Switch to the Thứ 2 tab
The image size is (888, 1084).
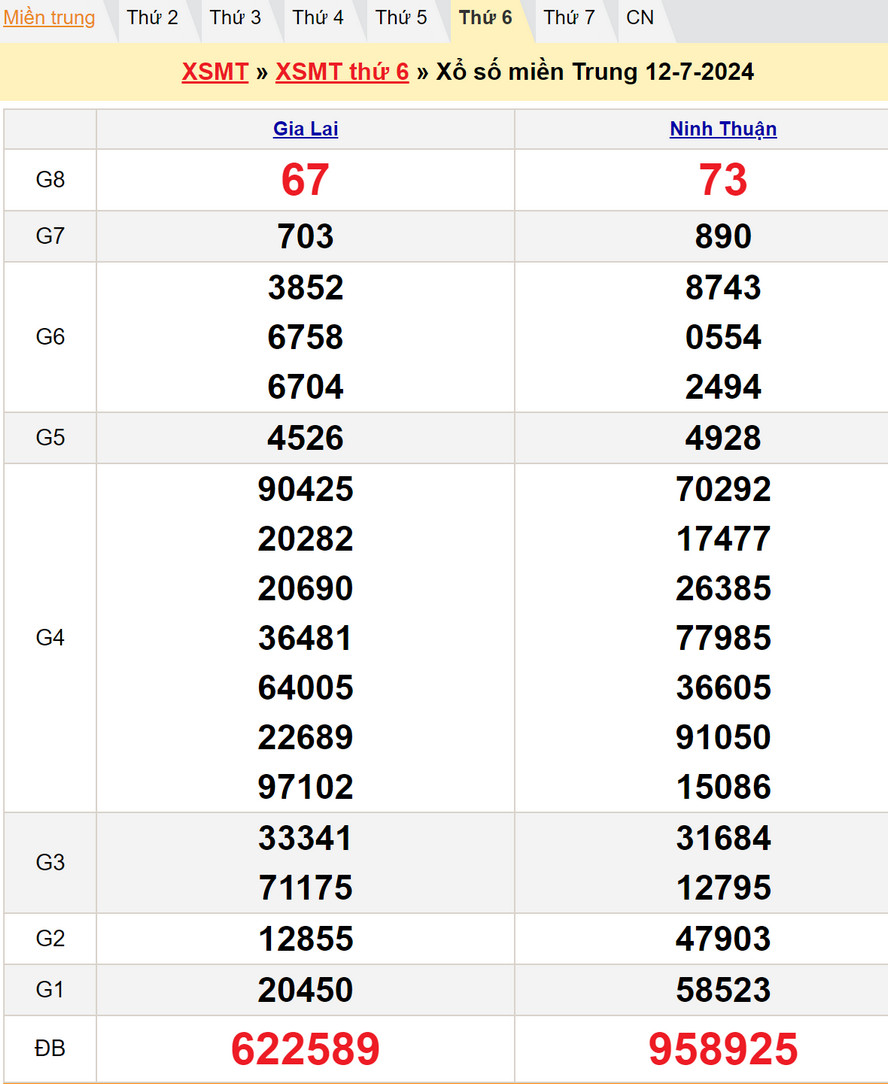tap(152, 18)
